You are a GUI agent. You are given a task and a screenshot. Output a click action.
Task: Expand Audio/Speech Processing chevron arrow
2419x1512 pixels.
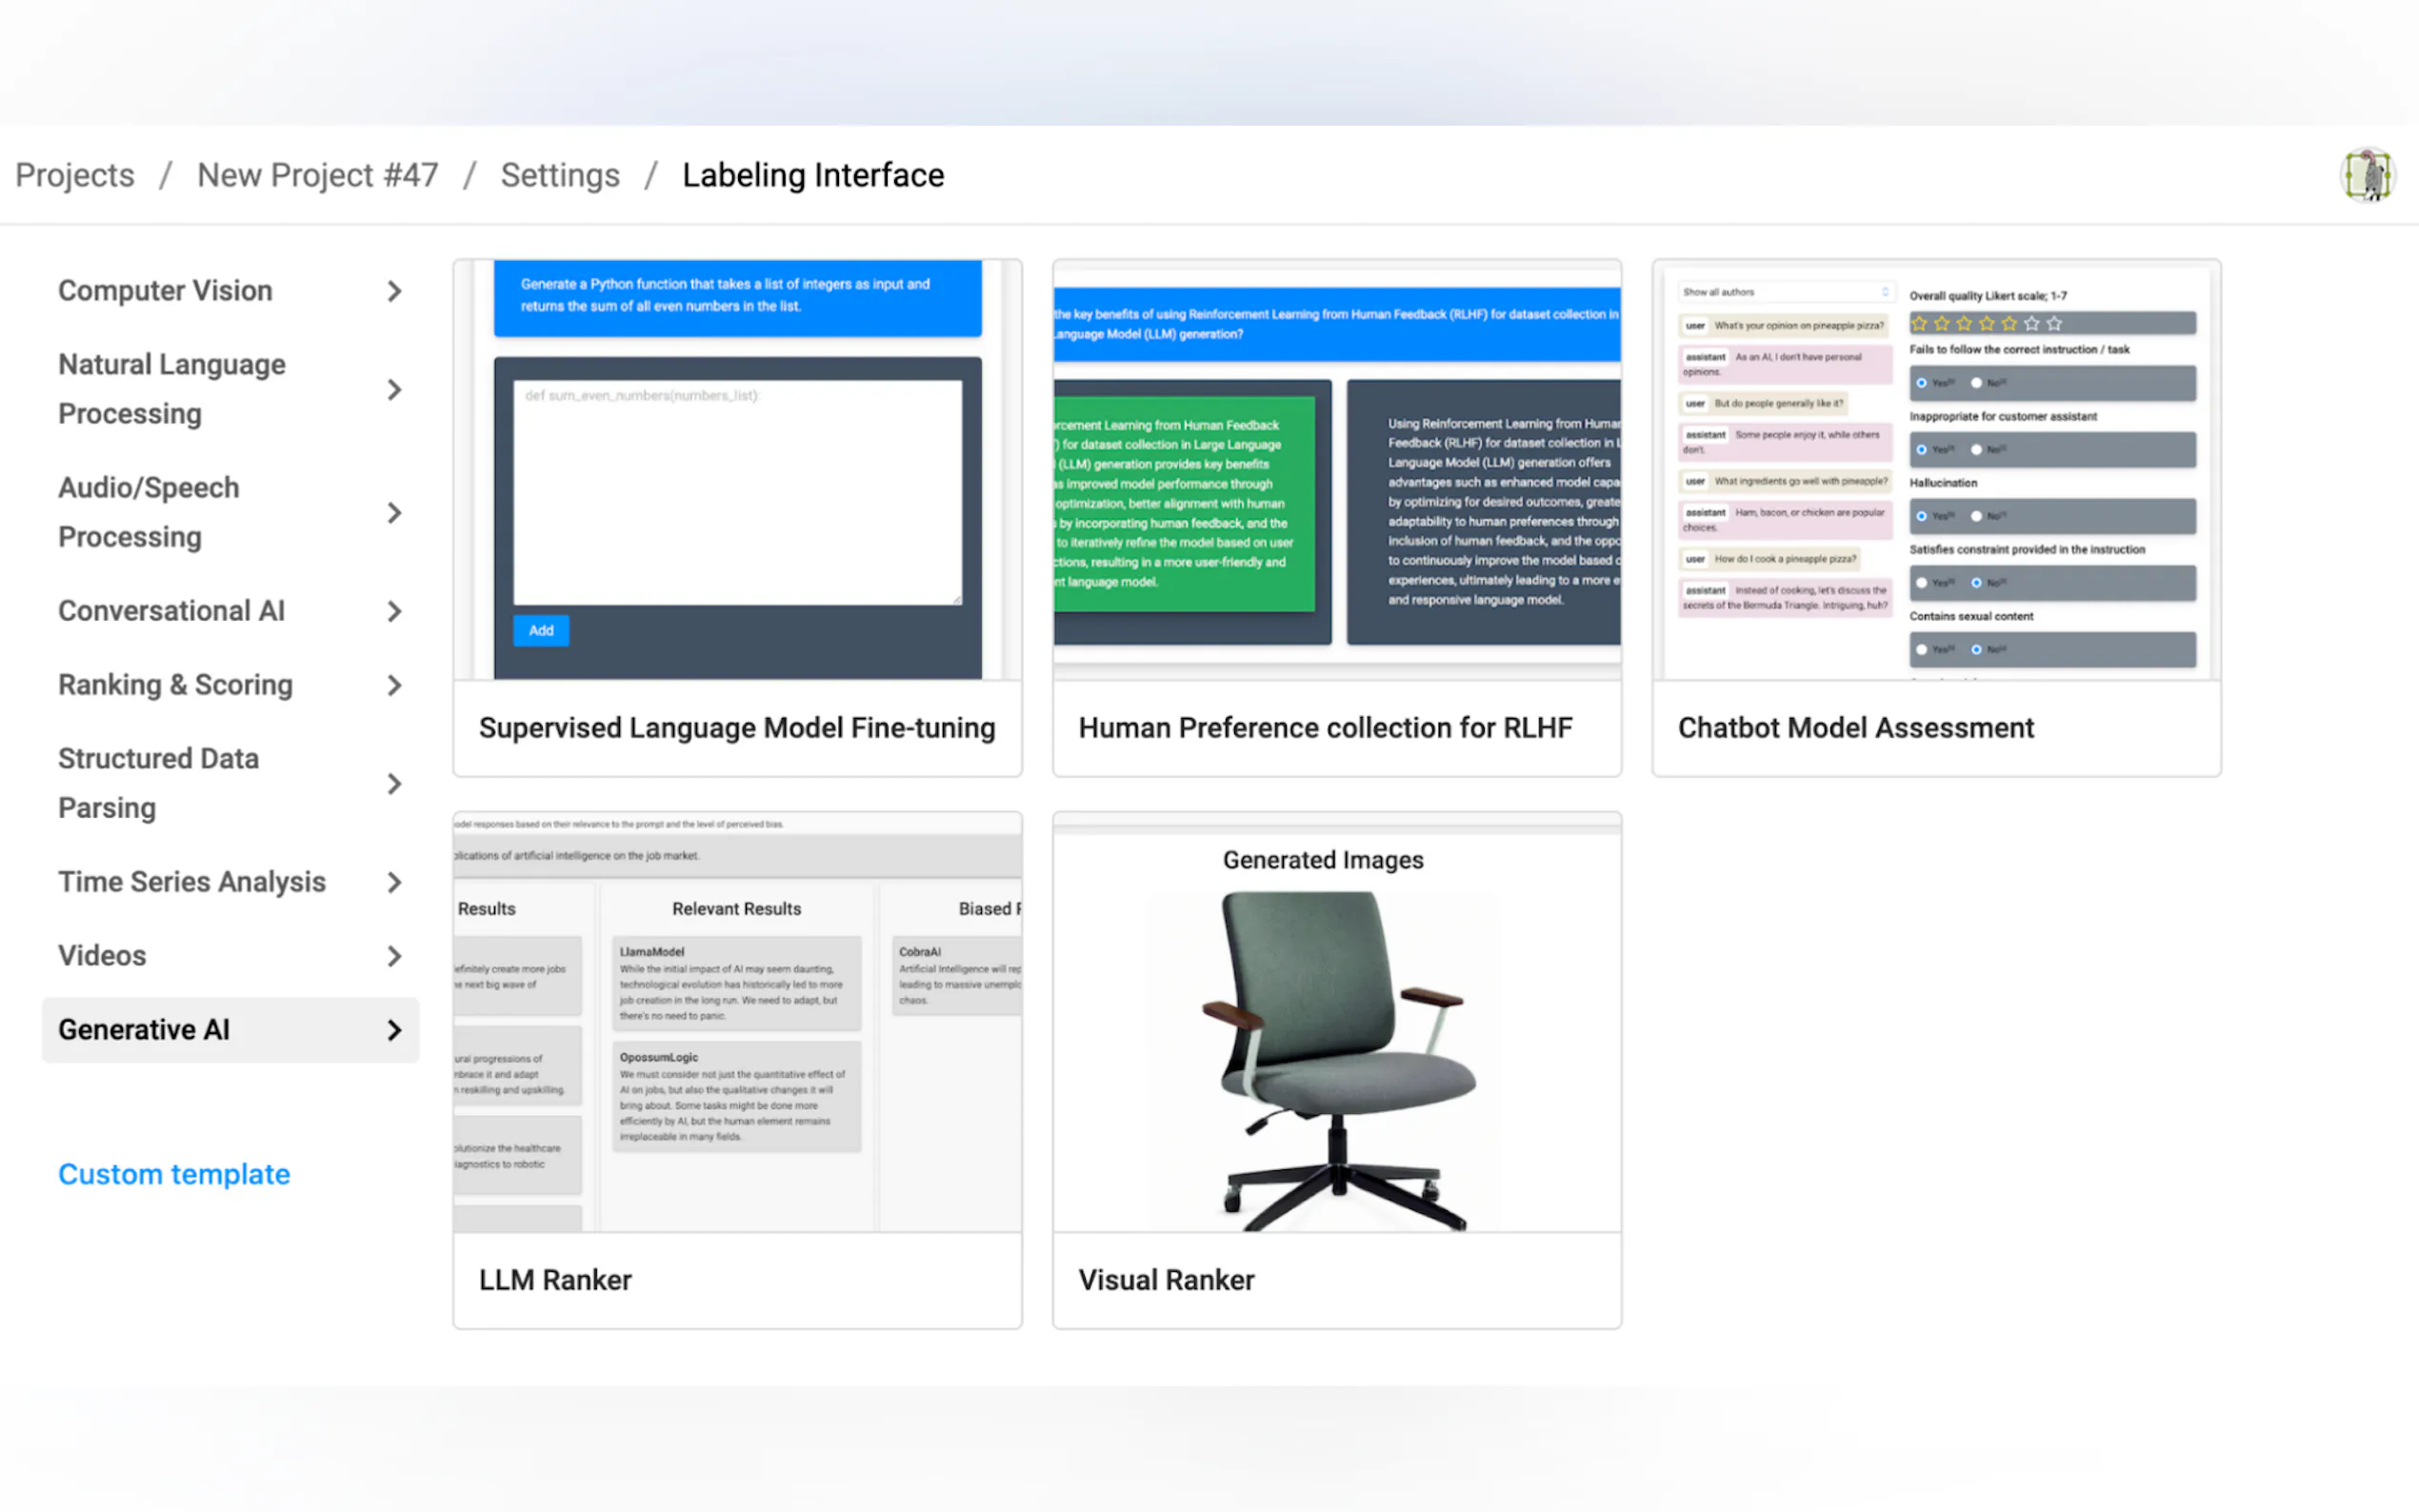pos(394,513)
